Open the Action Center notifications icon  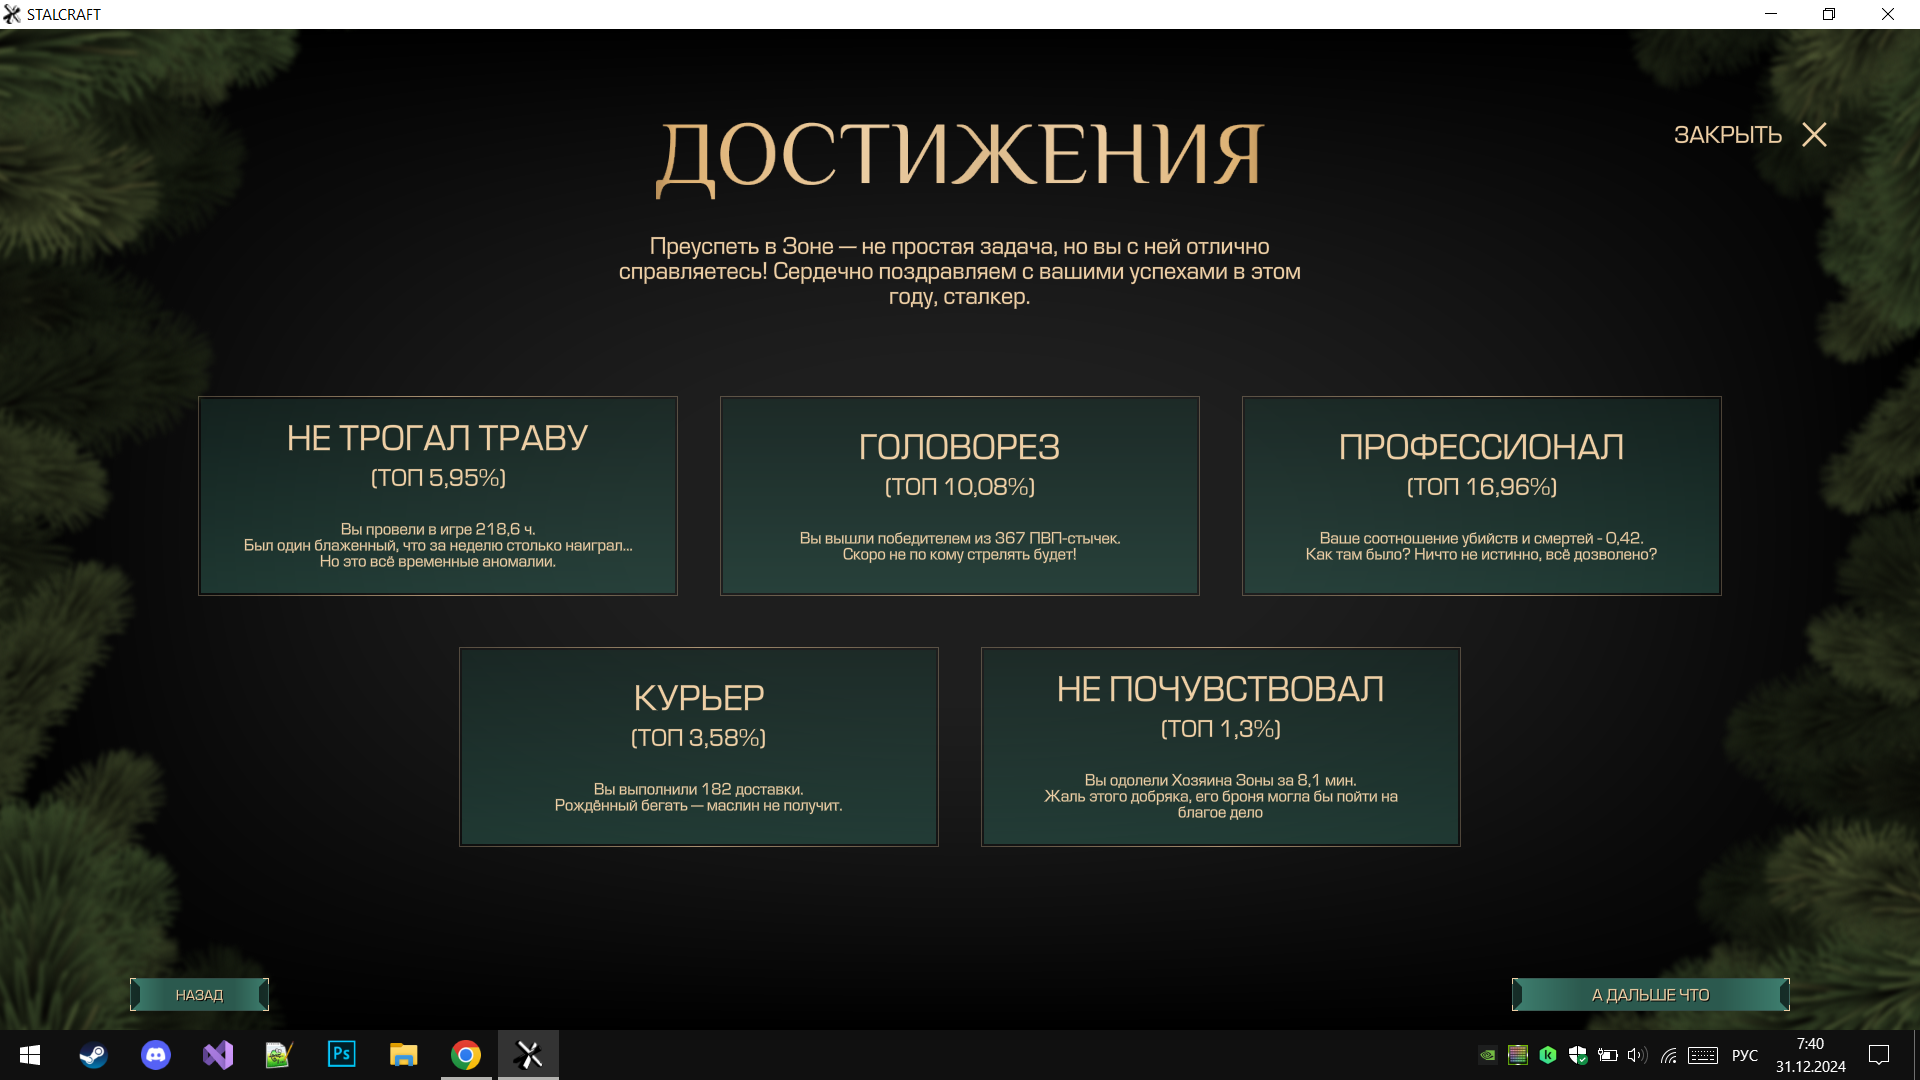(1879, 1055)
